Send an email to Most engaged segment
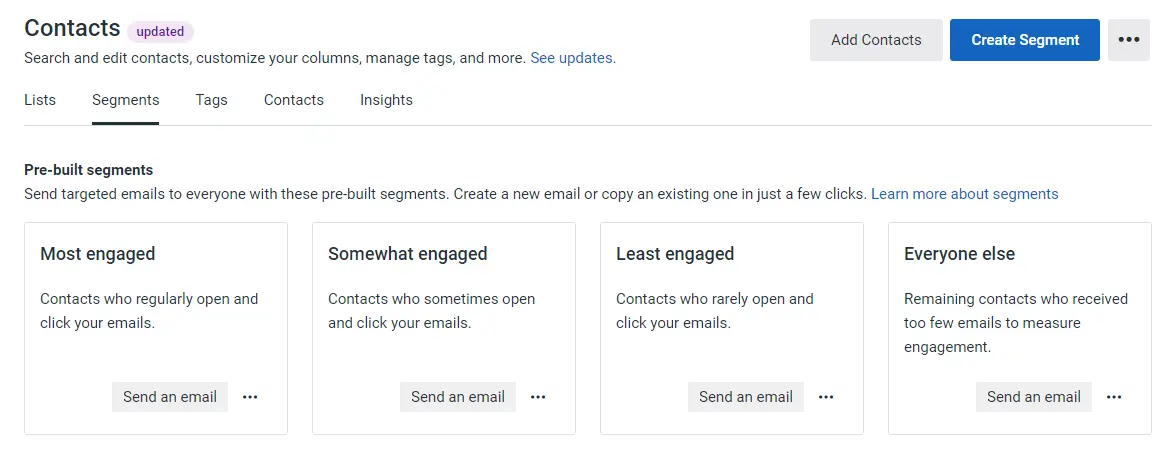The width and height of the screenshot is (1176, 449). [x=170, y=397]
